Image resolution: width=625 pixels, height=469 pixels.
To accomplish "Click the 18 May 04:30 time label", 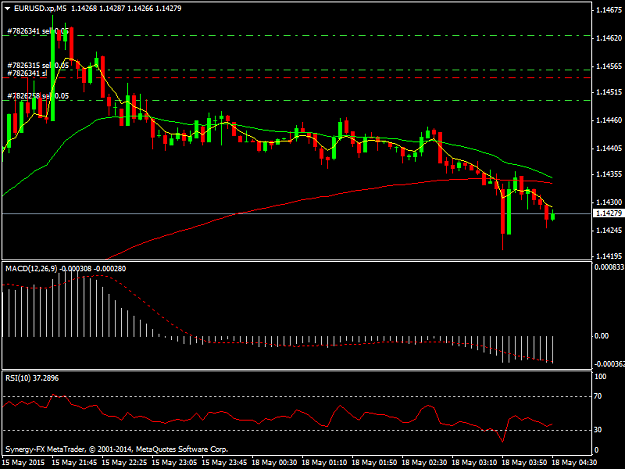I will click(x=574, y=463).
